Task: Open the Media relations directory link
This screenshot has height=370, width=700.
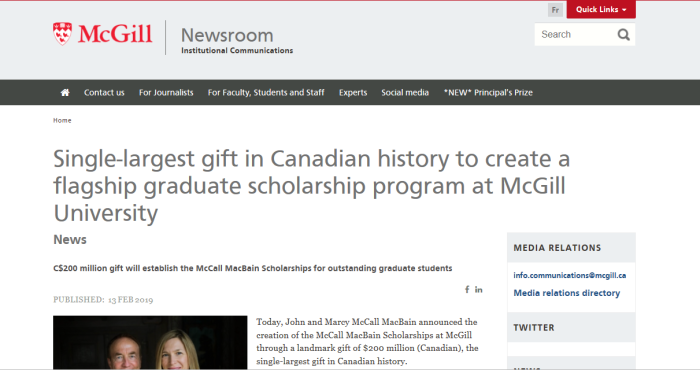Action: (567, 293)
